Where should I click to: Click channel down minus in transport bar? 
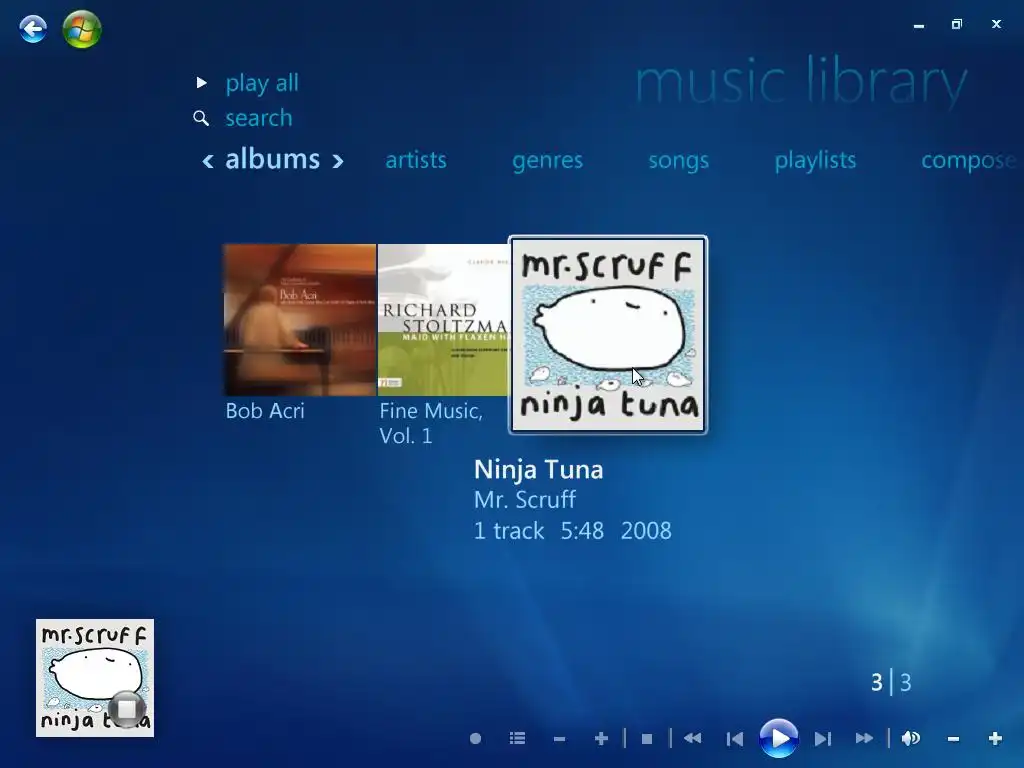[x=559, y=739]
